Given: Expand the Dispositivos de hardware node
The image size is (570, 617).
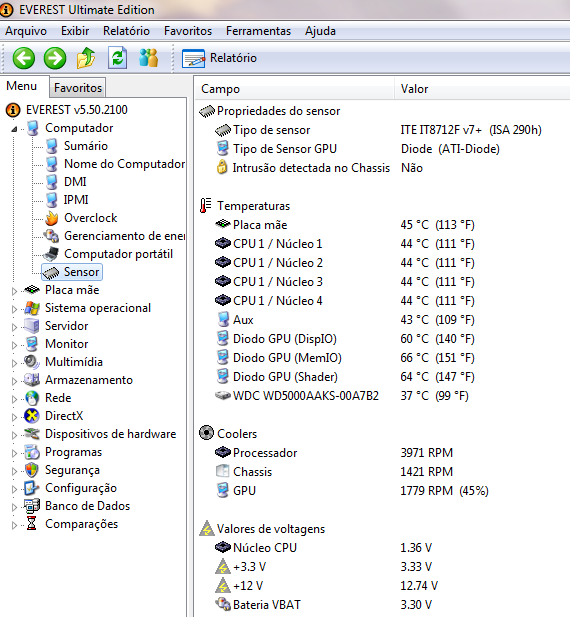Looking at the screenshot, I should pos(14,435).
